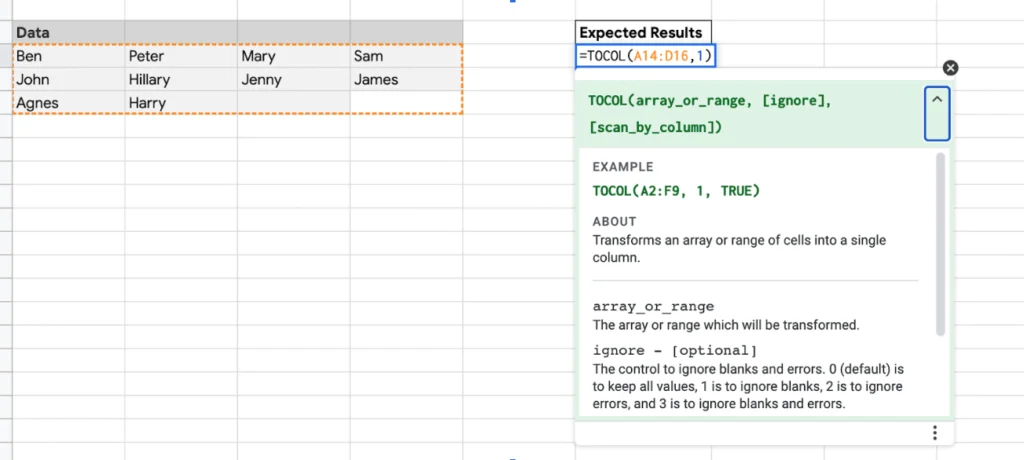Open the three-dot options menu in help box
The height and width of the screenshot is (460, 1024).
tap(935, 433)
